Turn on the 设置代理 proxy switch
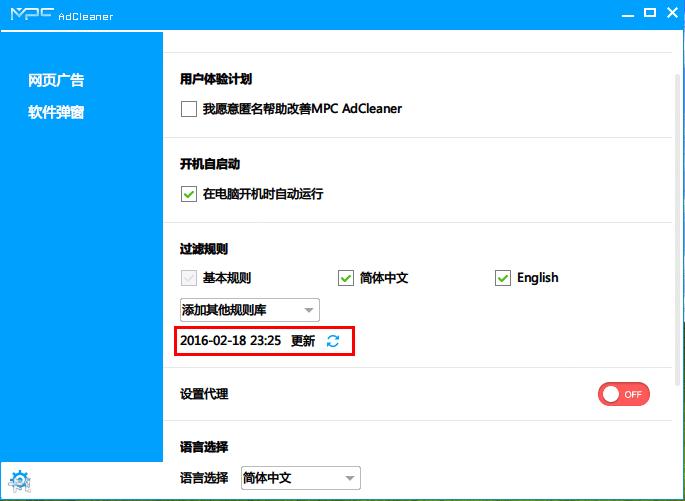Viewport: 685px width, 501px height. pyautogui.click(x=624, y=394)
